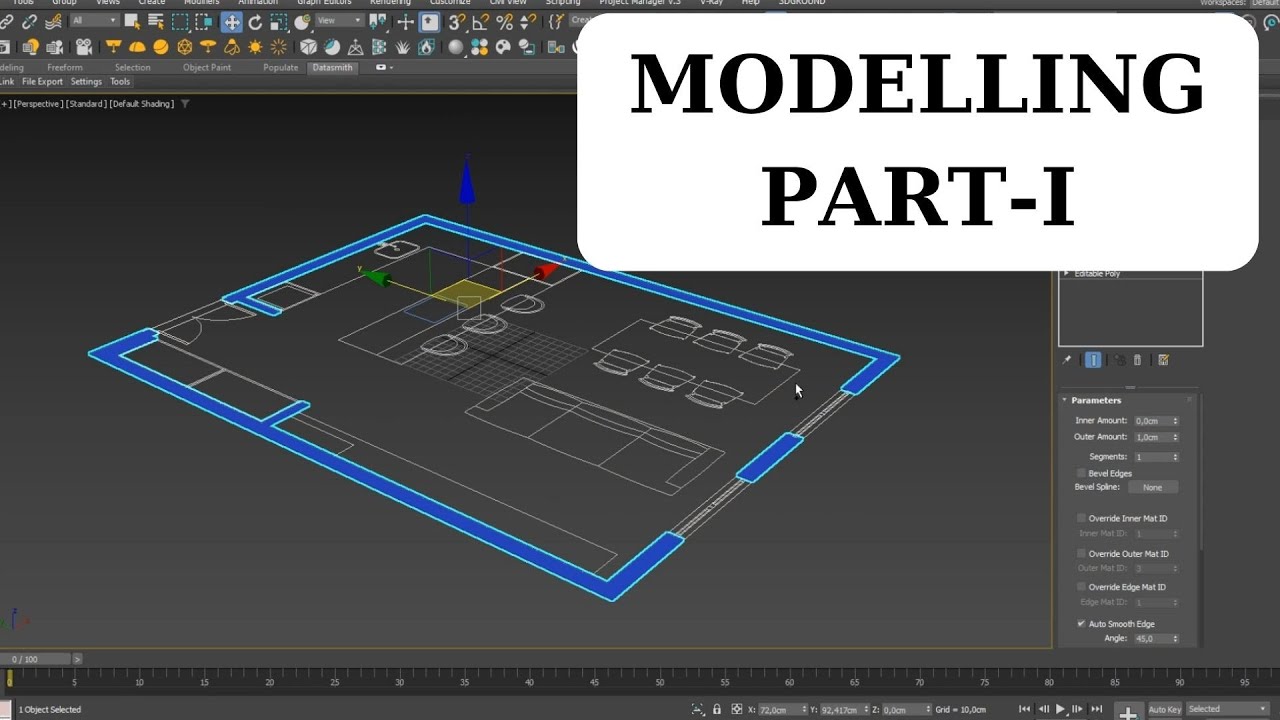Click the Unlink Selection chain icon

coord(29,21)
